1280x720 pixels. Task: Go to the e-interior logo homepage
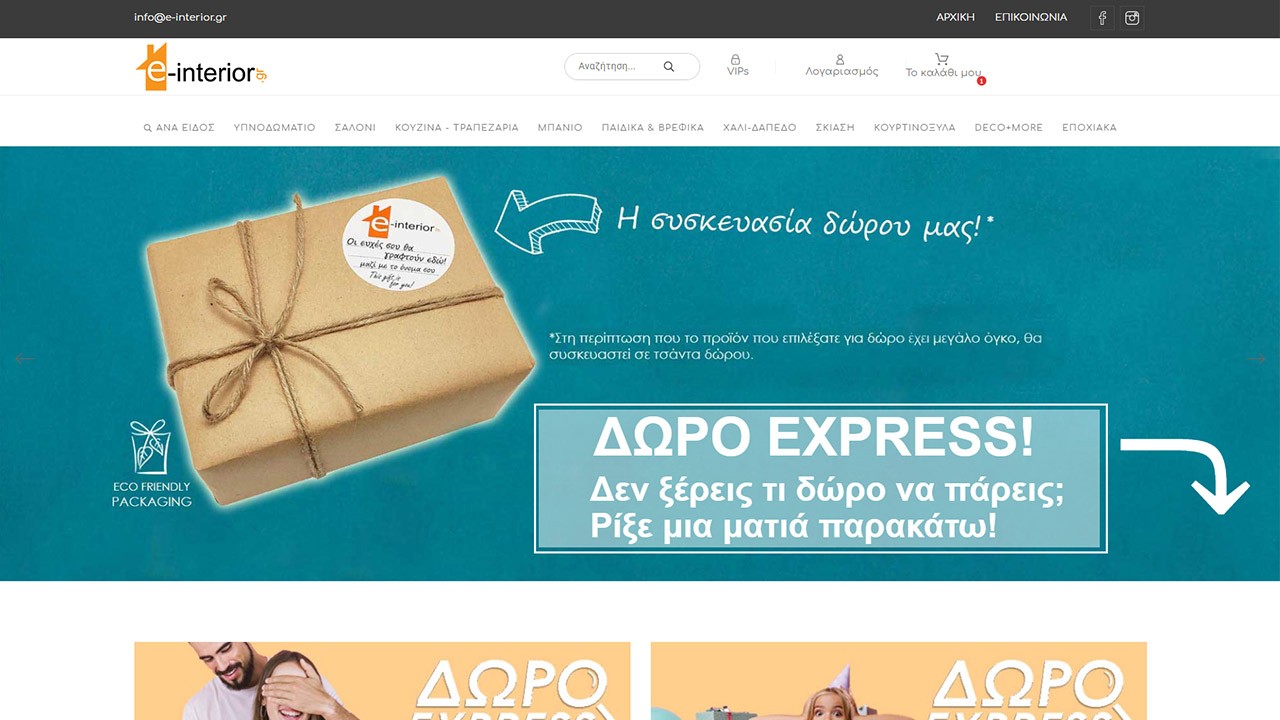tap(201, 67)
